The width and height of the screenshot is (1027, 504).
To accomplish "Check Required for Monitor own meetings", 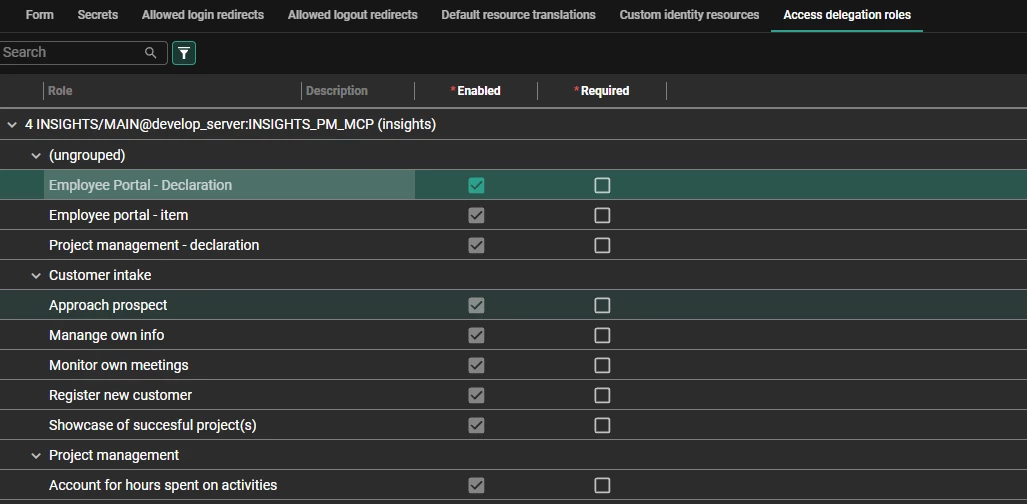I will pyautogui.click(x=602, y=366).
